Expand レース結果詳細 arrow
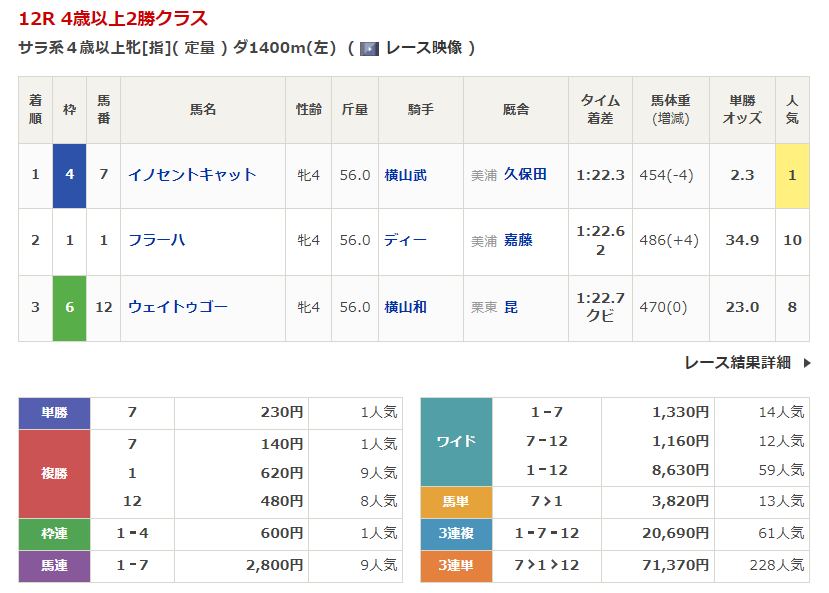This screenshot has height=593, width=829. pos(806,363)
